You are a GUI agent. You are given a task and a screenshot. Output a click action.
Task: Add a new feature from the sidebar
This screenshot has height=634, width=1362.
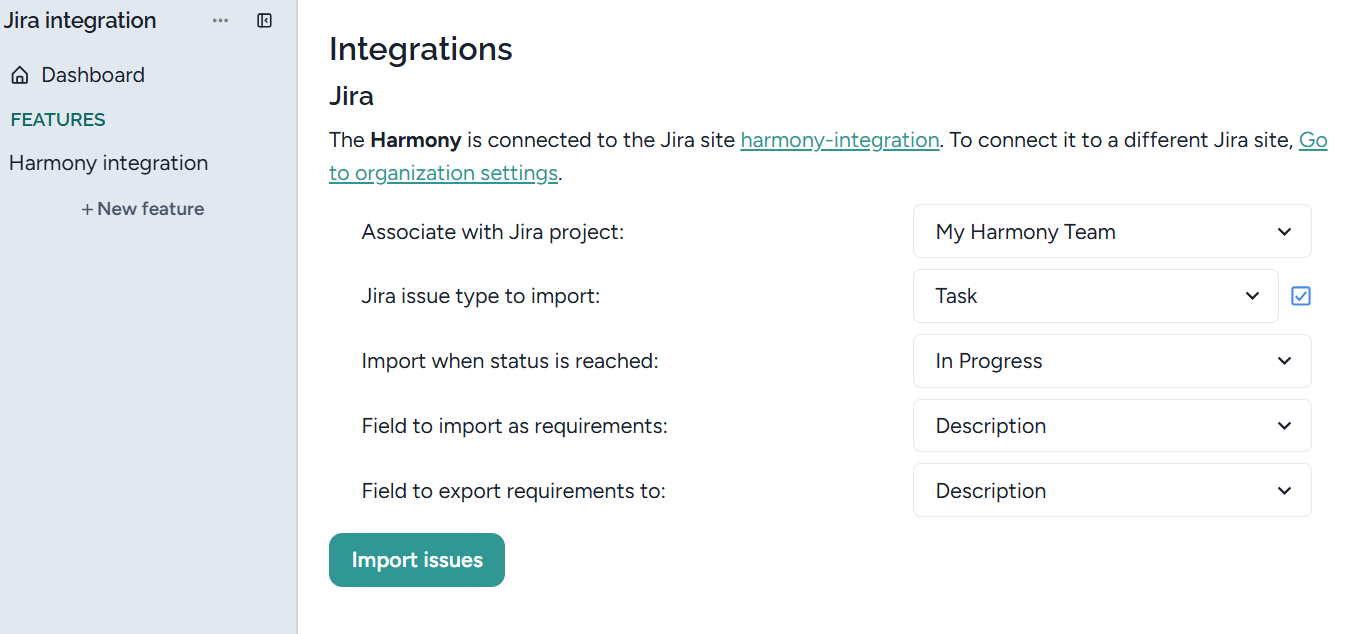(x=143, y=209)
